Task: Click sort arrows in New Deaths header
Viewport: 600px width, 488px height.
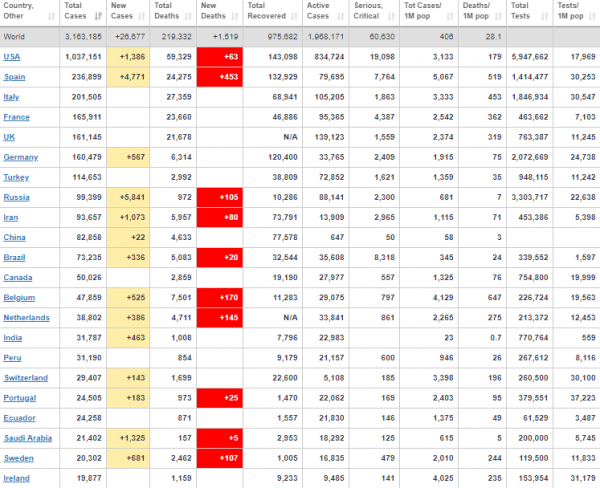Action: tap(235, 16)
